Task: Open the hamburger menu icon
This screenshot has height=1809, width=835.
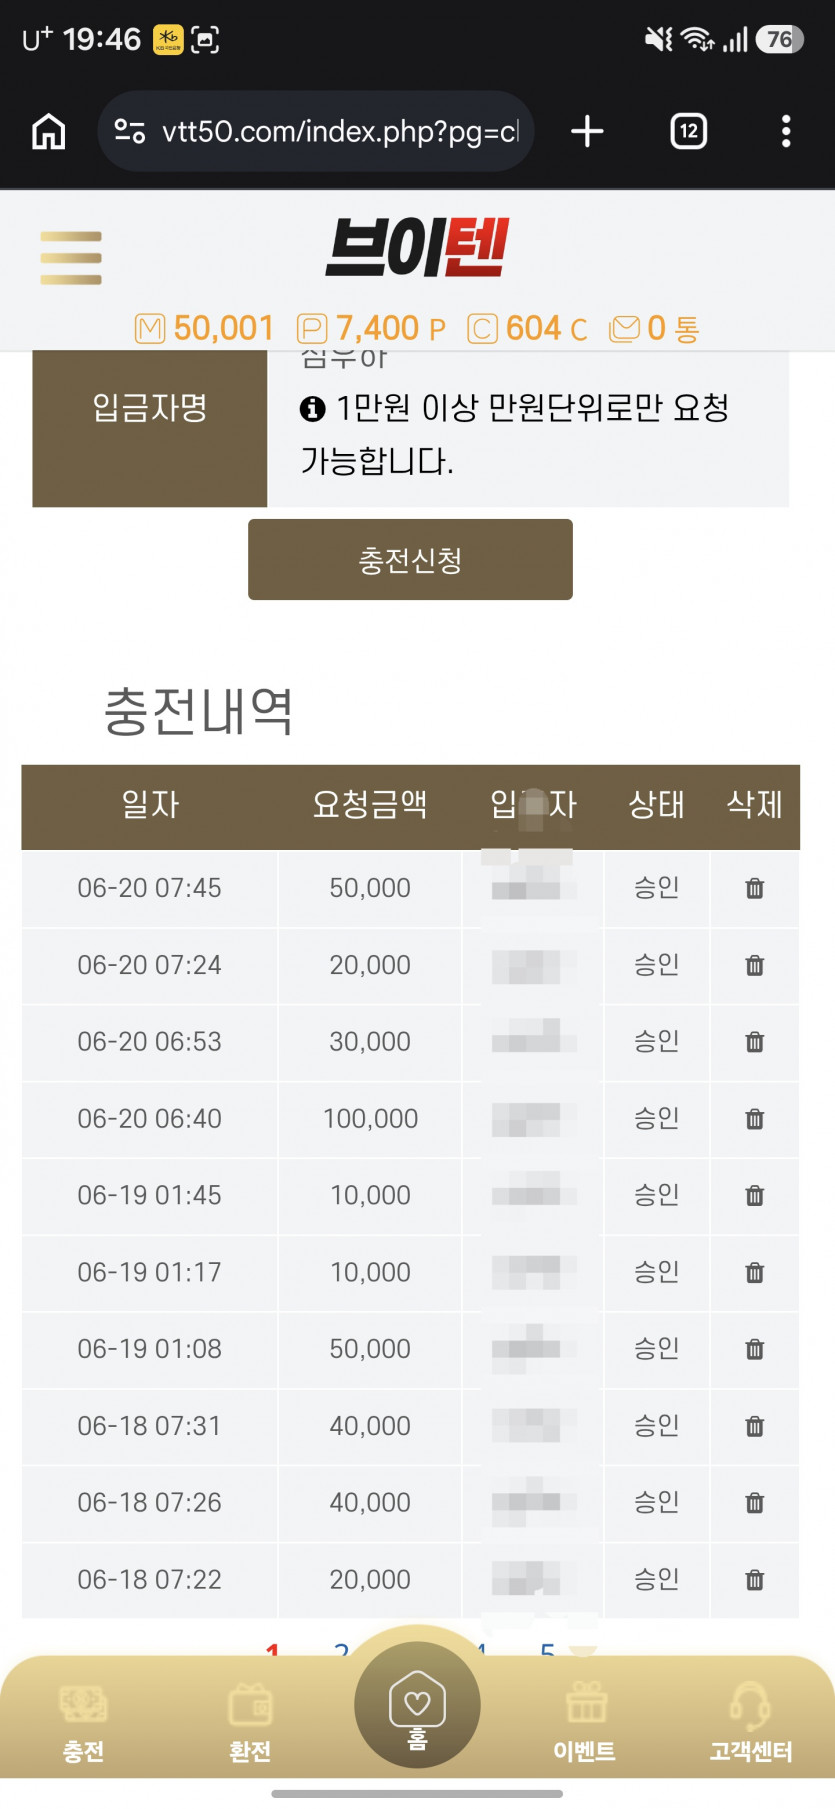Action: [x=70, y=258]
